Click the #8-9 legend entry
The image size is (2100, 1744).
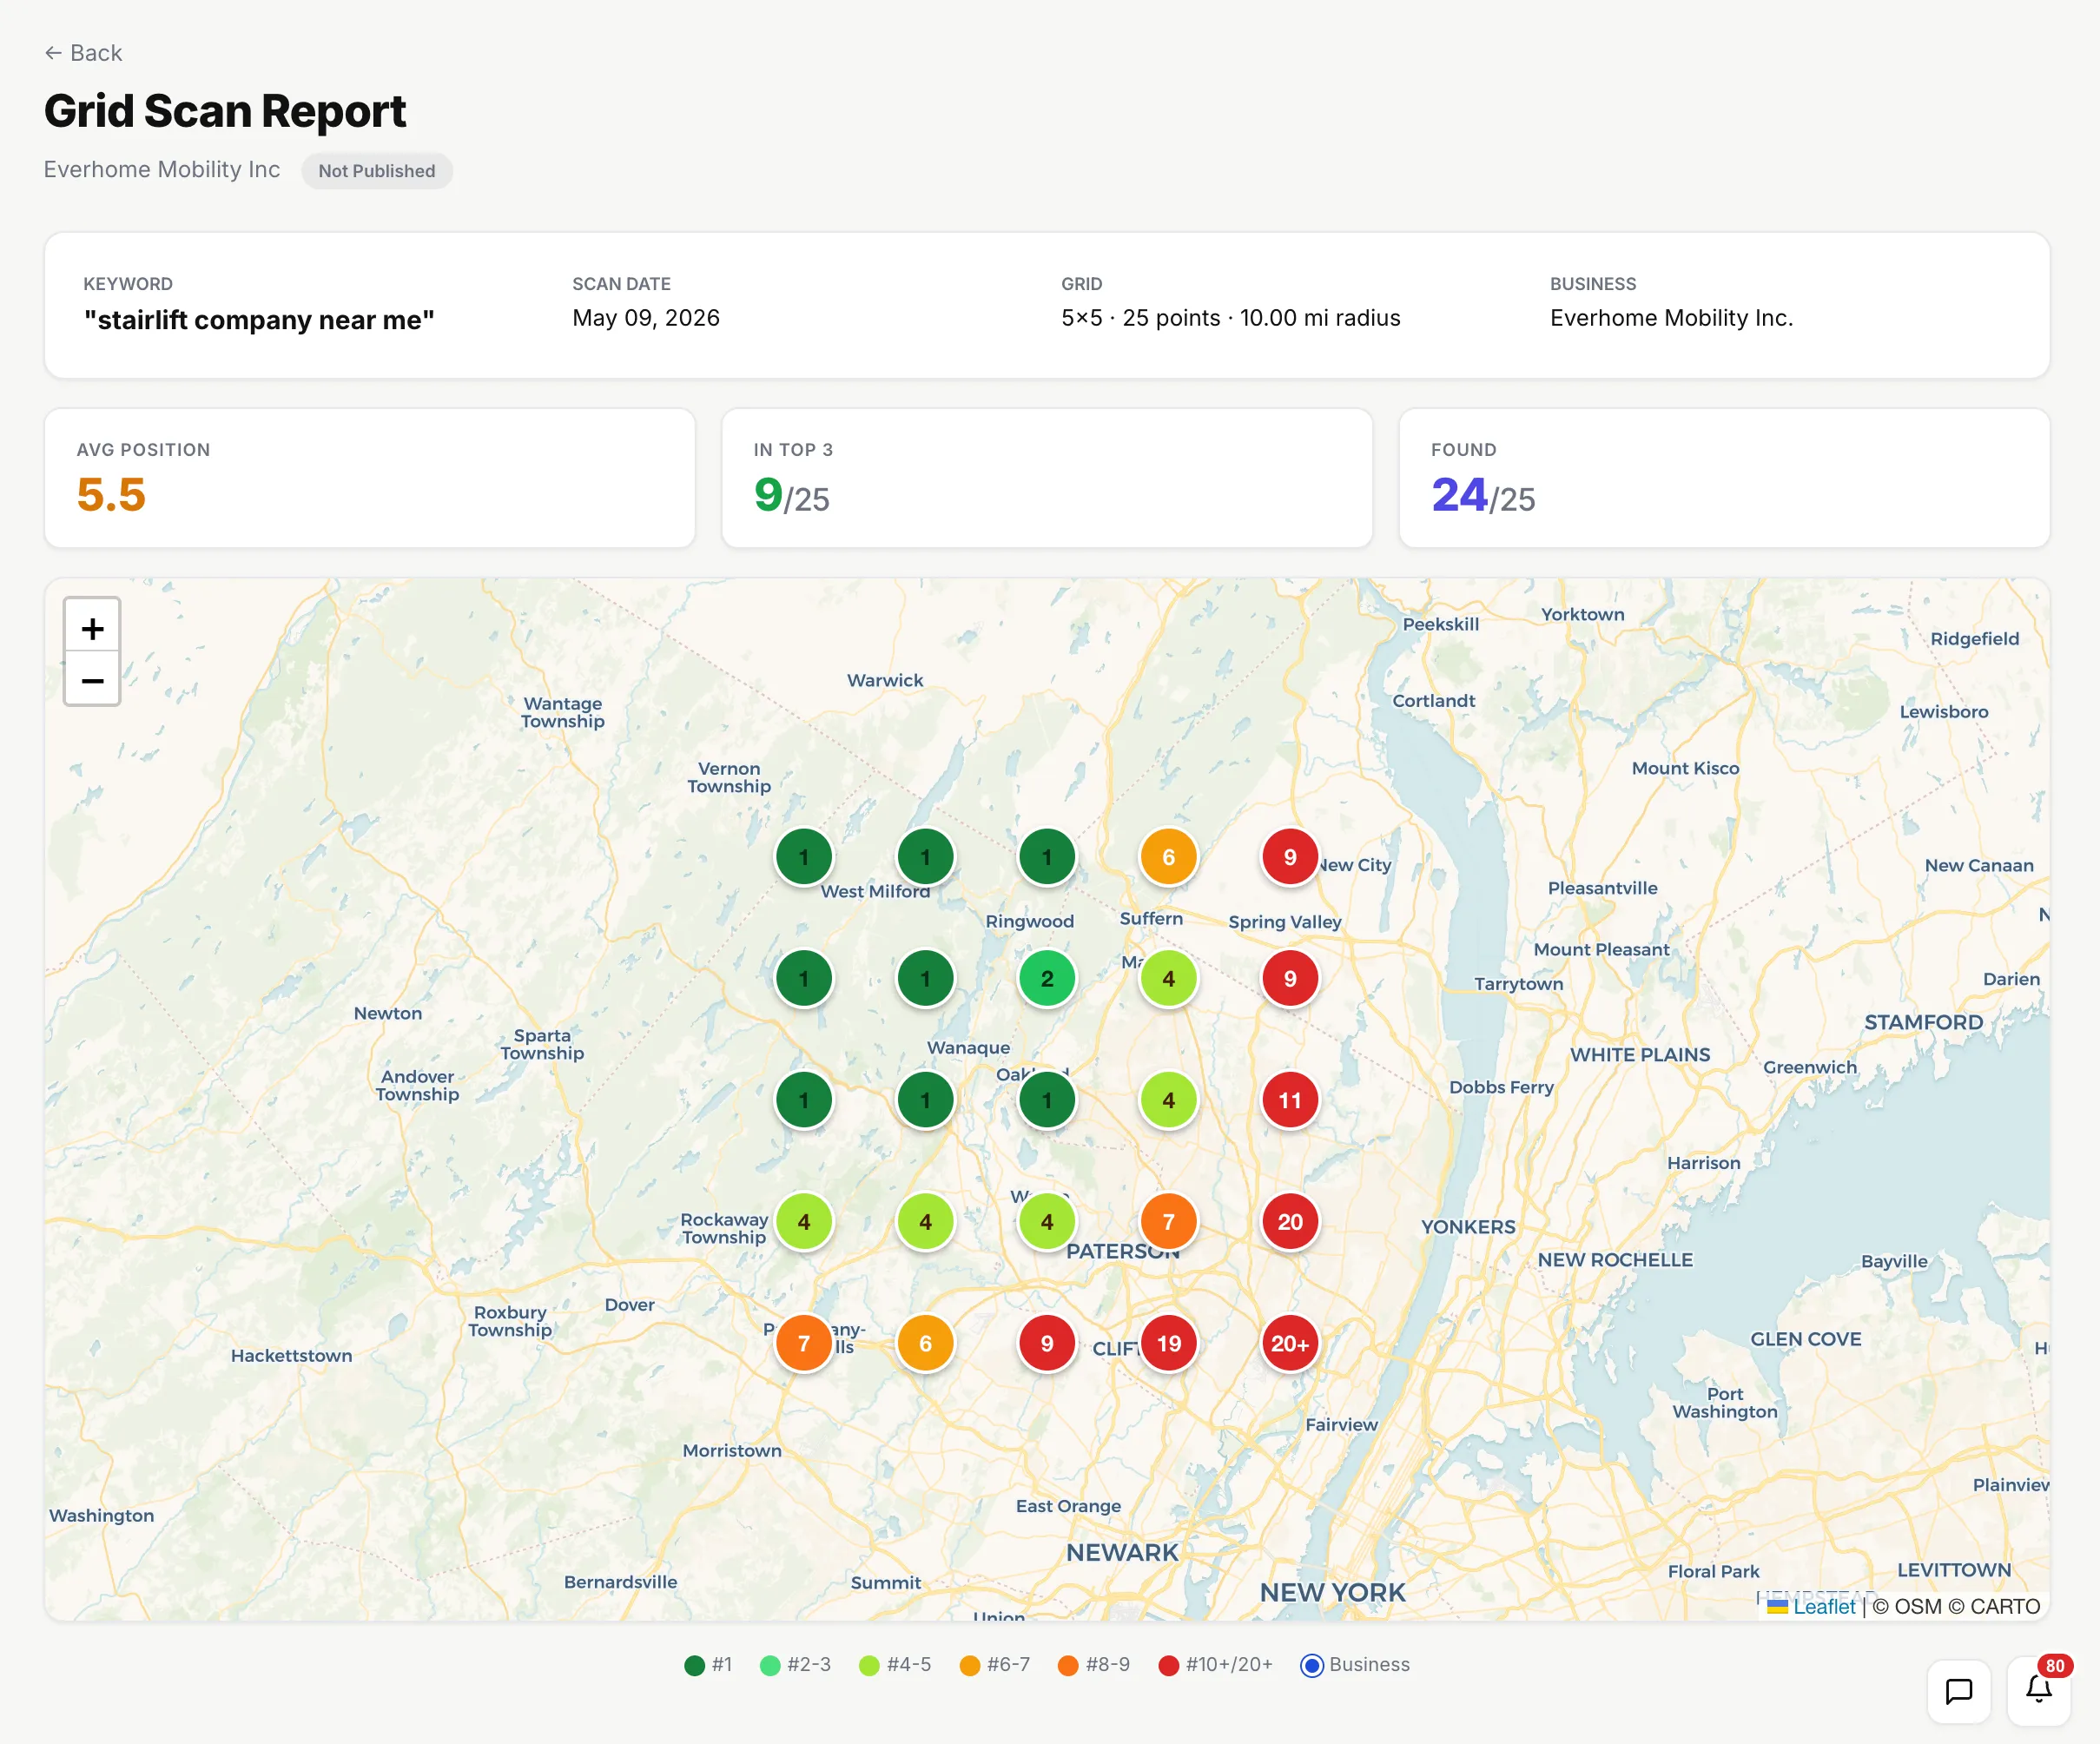[x=1094, y=1665]
